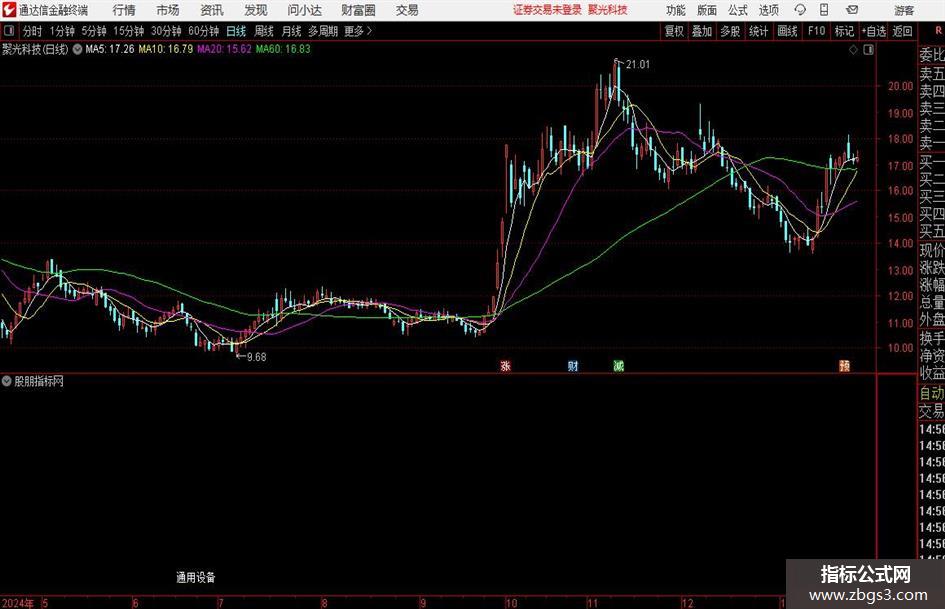Click the orange 预 marker on the chart
945x609 pixels.
click(x=845, y=365)
